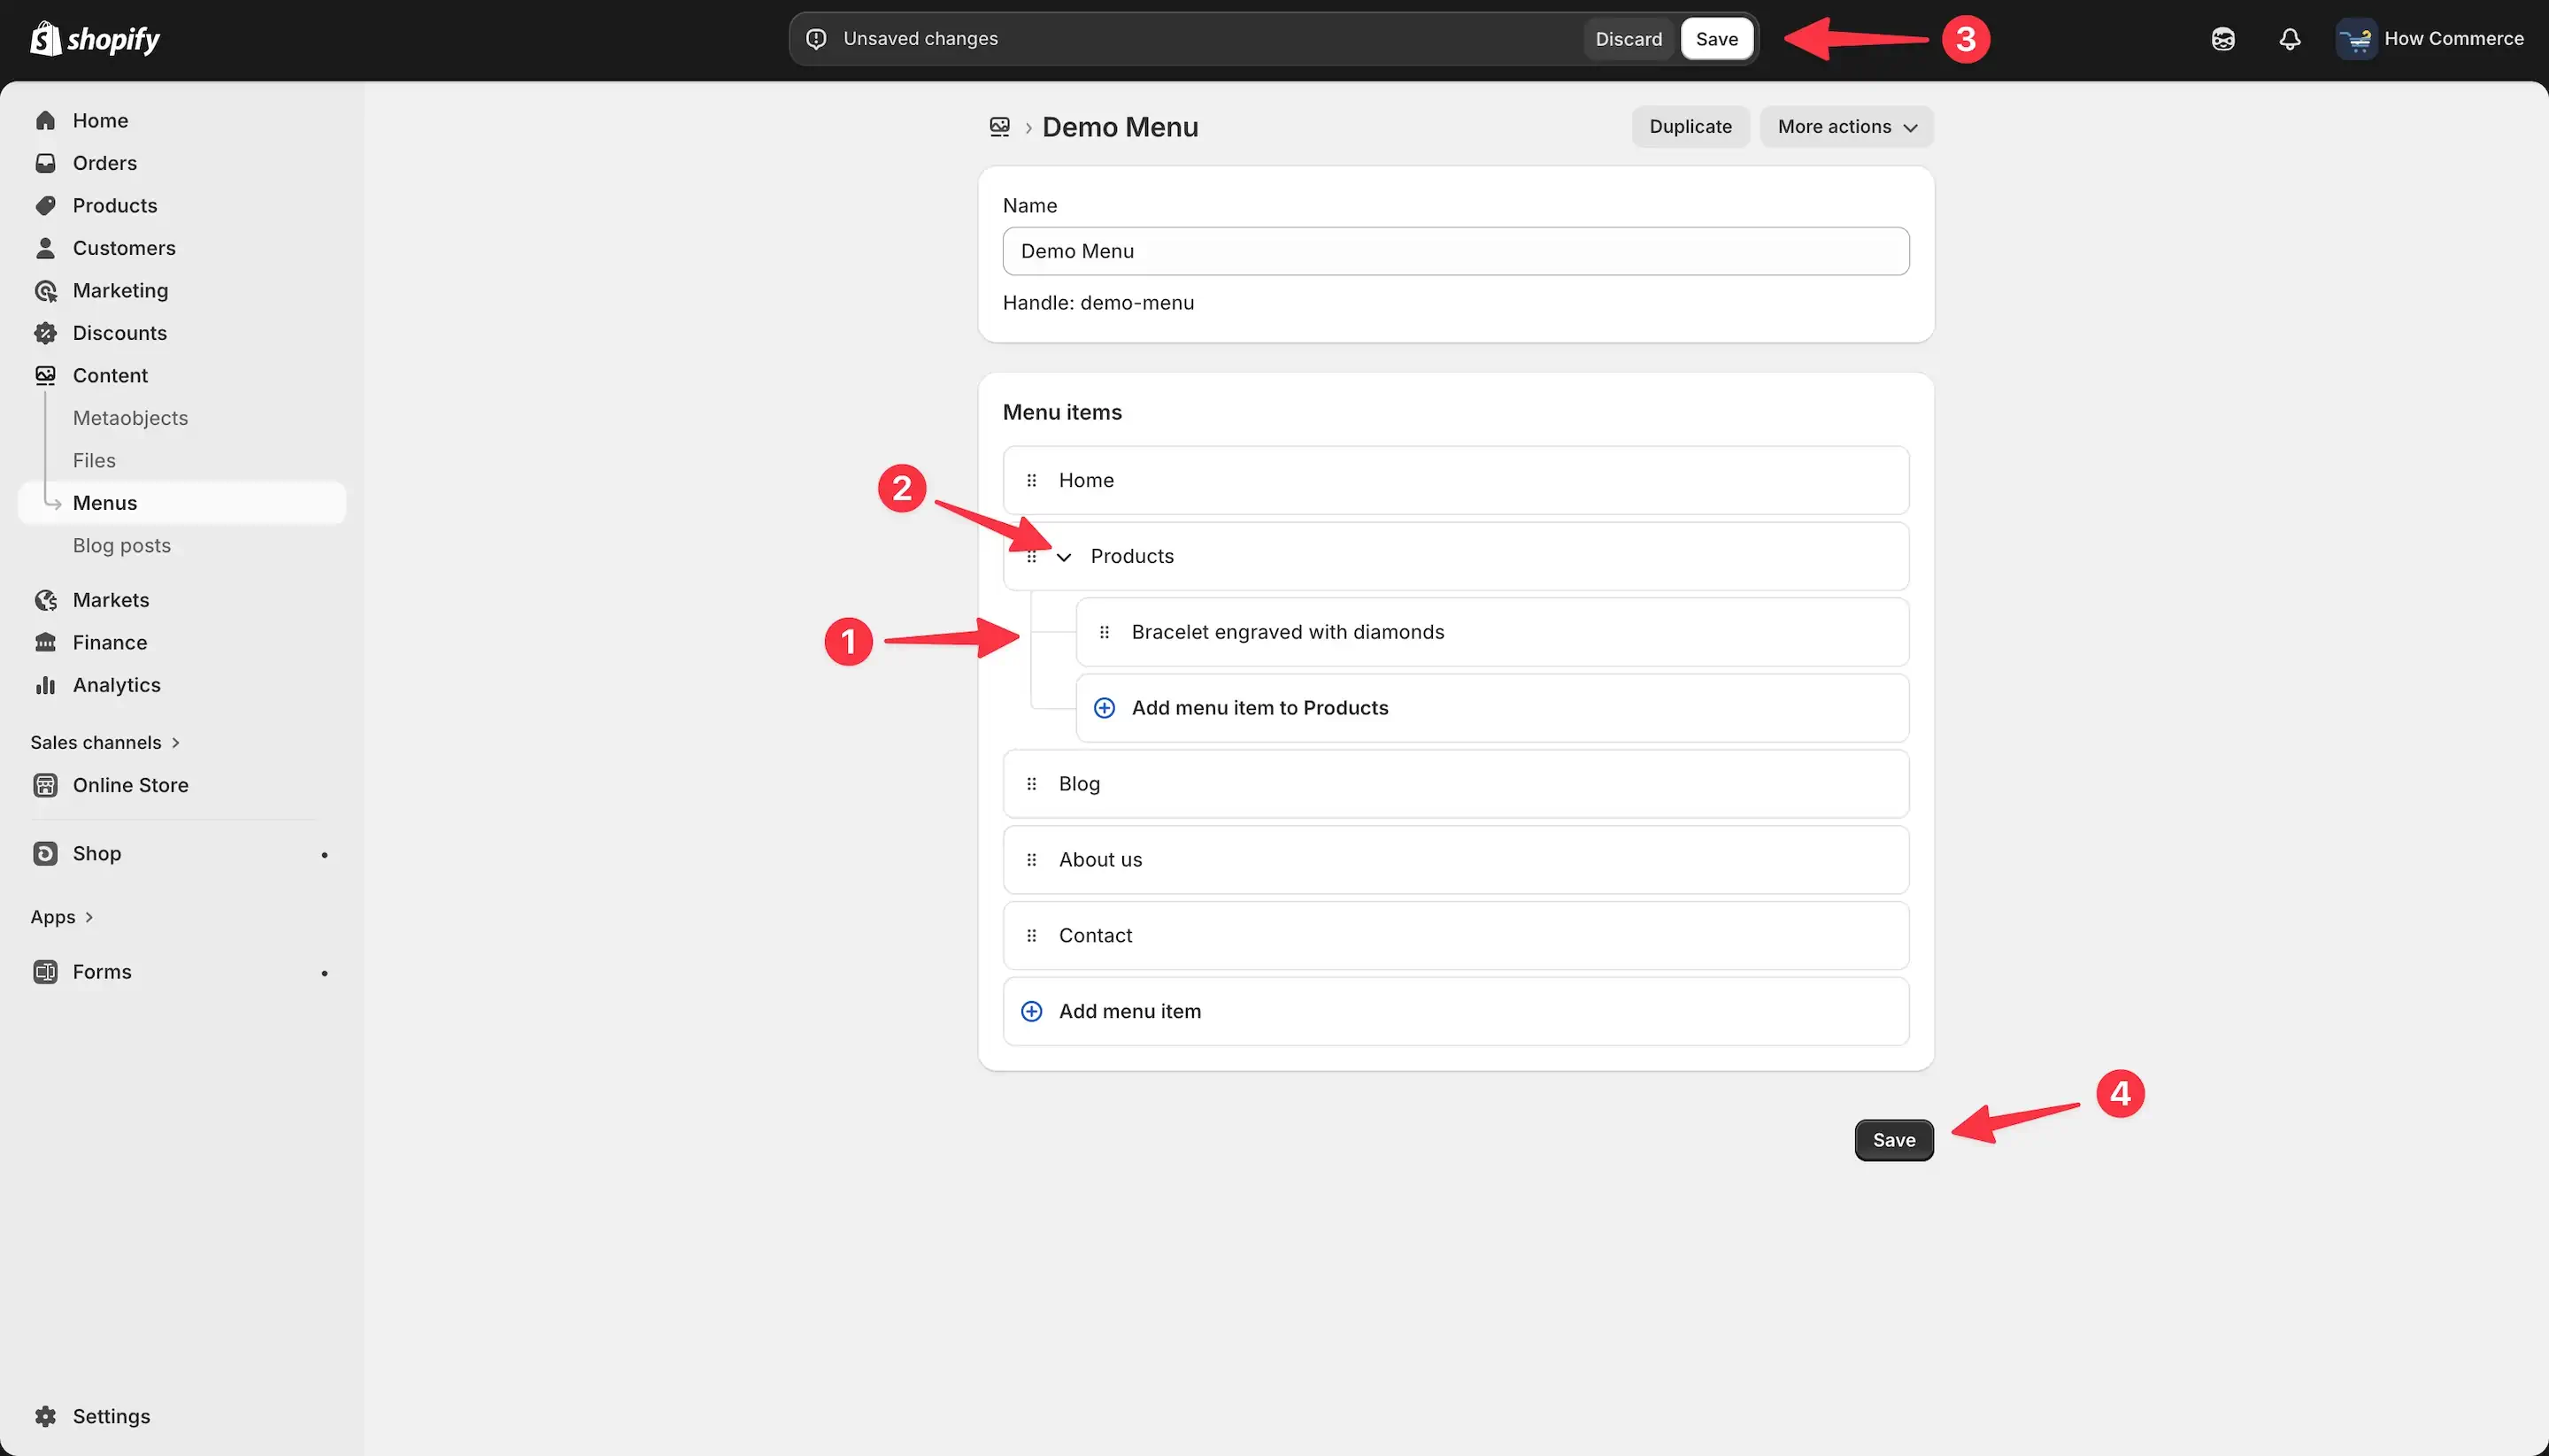Viewport: 2549px width, 1456px height.
Task: Click the Online Store storefront icon
Action: coord(45,785)
